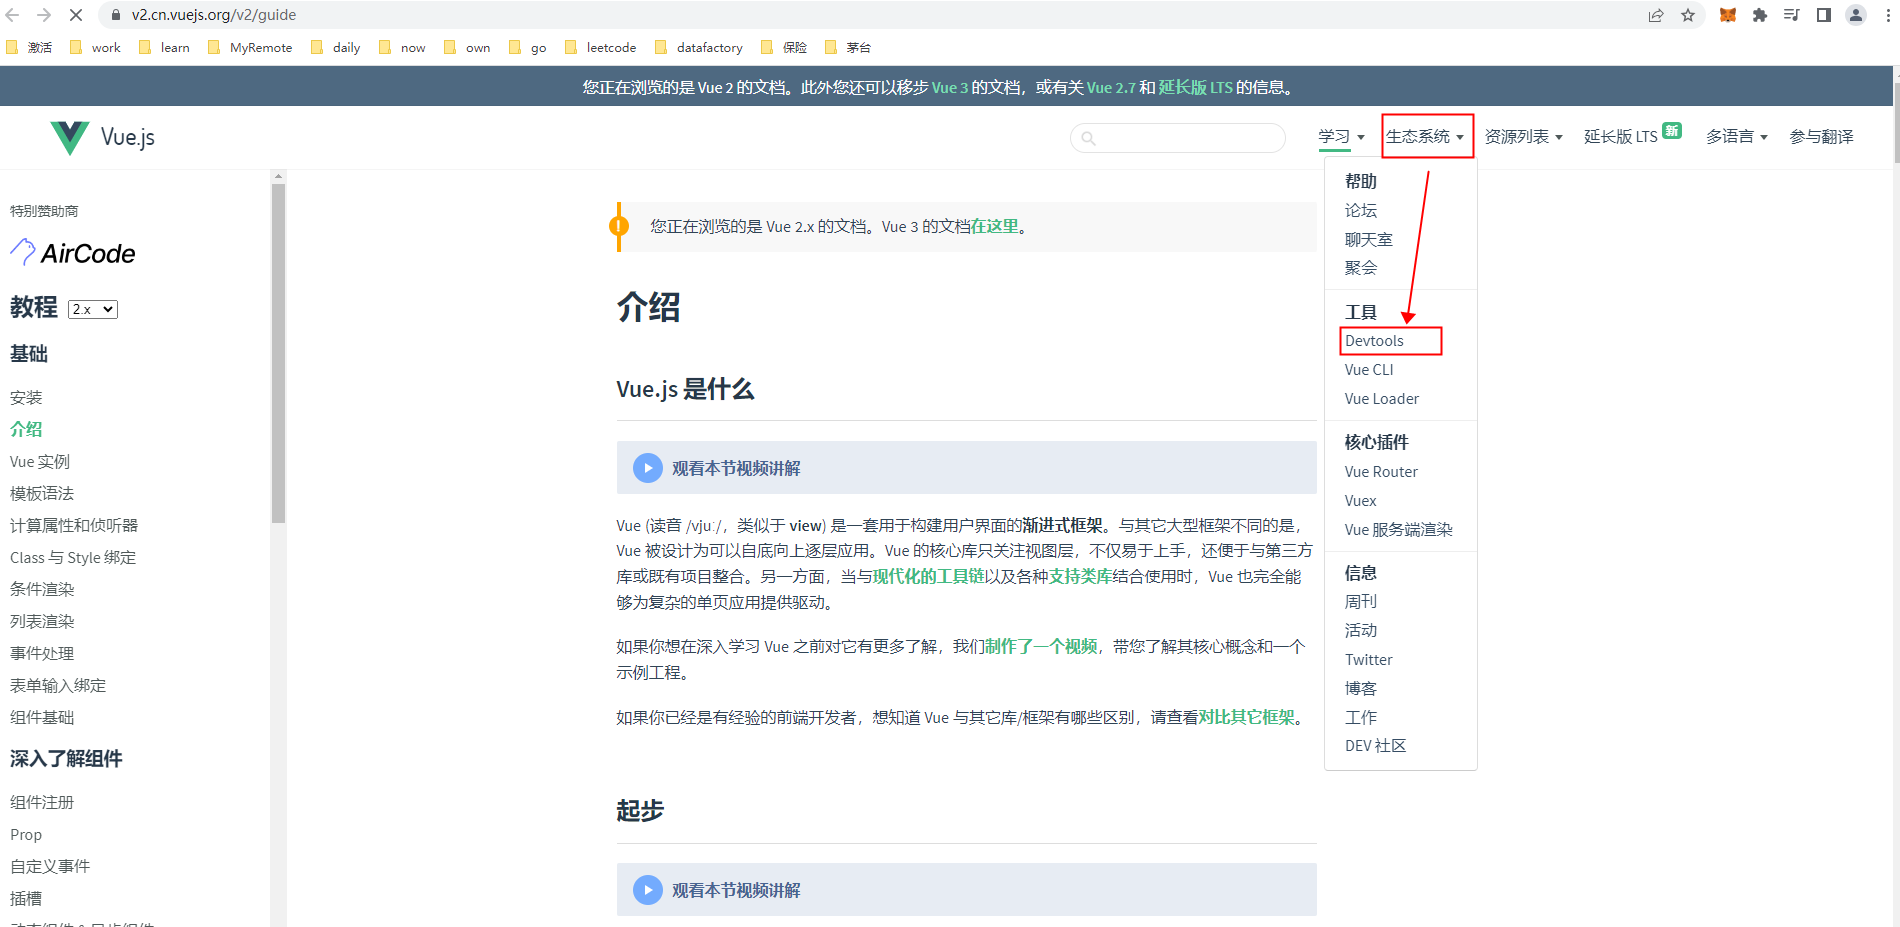Select Vue CLI in the dropdown menu
The image size is (1900, 927).
tap(1369, 370)
